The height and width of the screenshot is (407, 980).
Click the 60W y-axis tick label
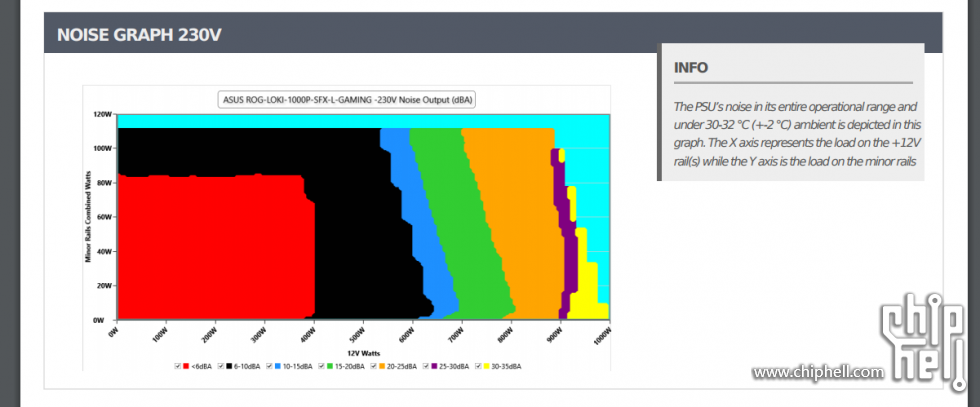pyautogui.click(x=105, y=218)
